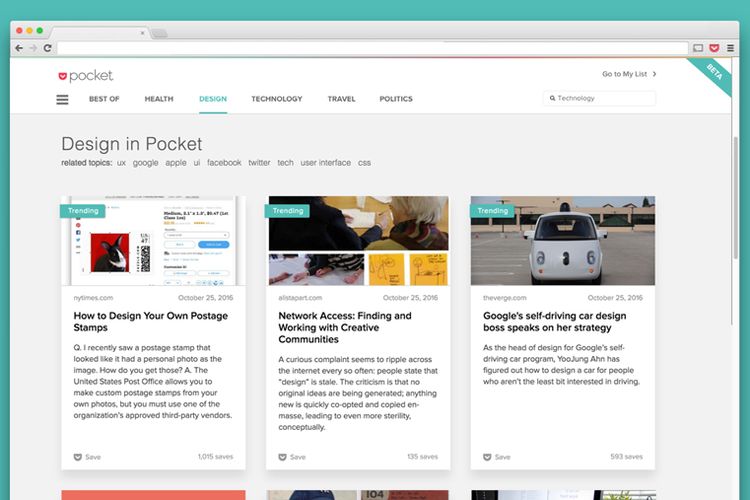Click the tech related topic
750x500 pixels.
coord(286,163)
